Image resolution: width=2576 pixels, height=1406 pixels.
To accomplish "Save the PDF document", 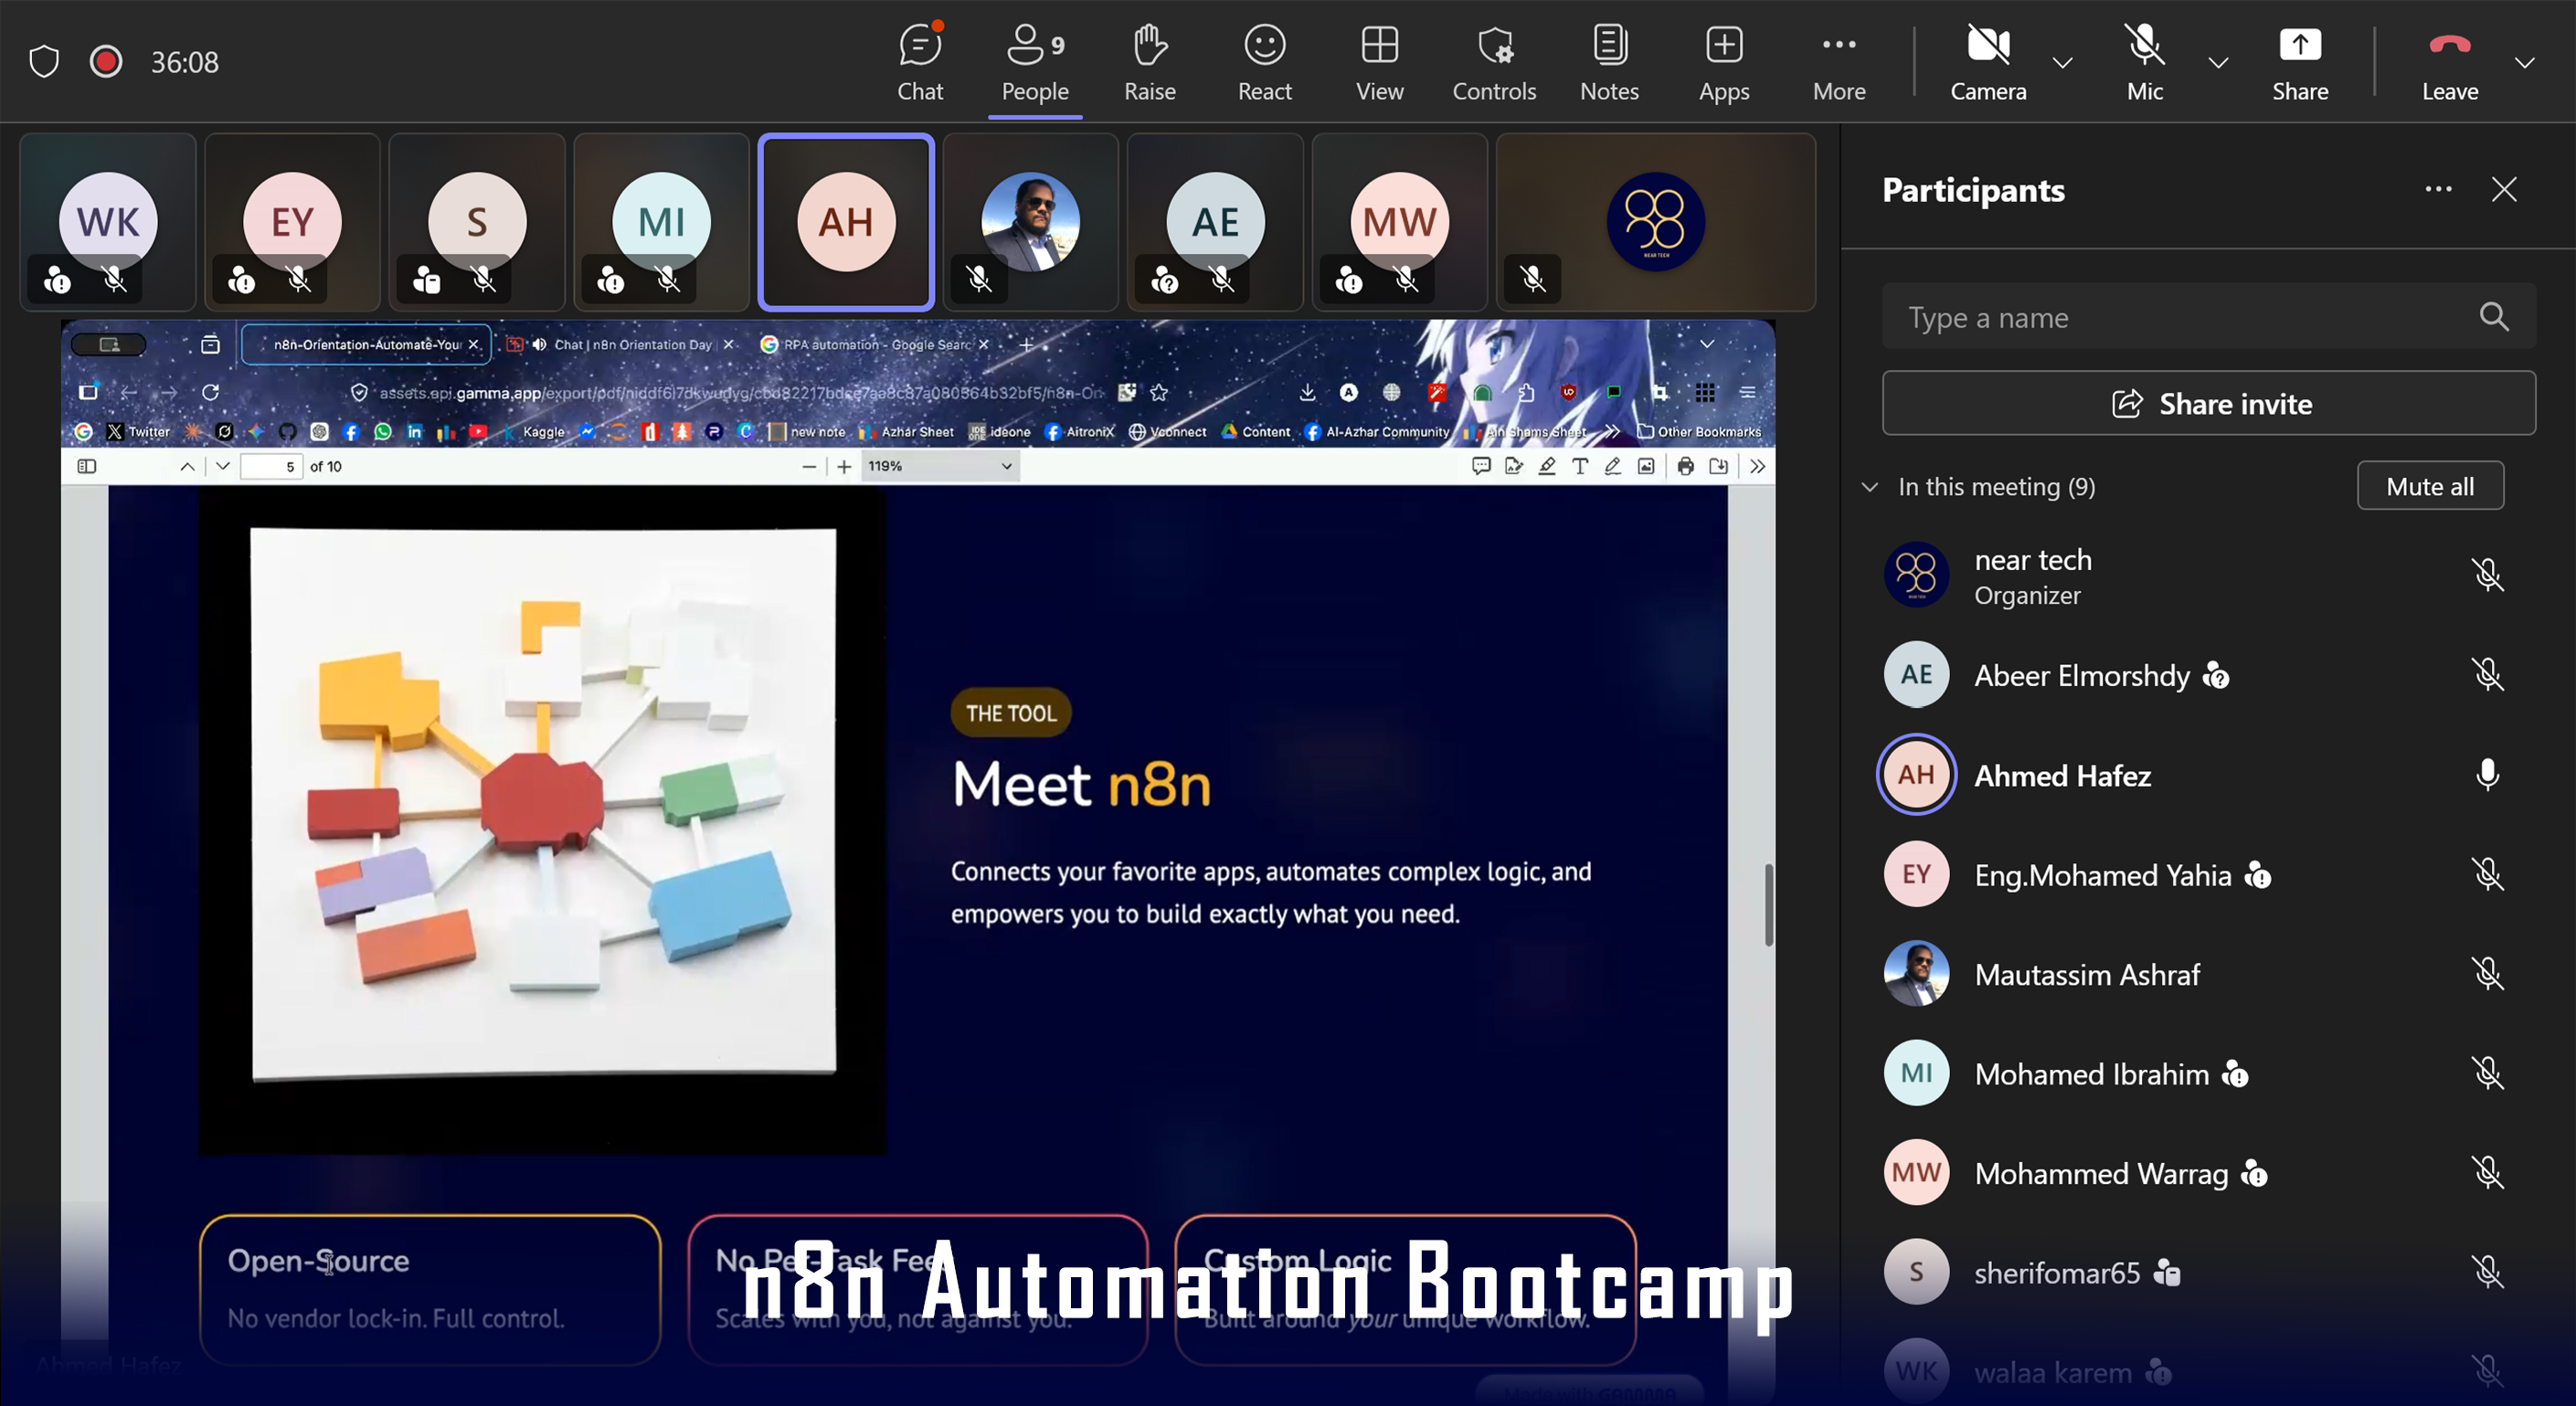I will click(1718, 466).
